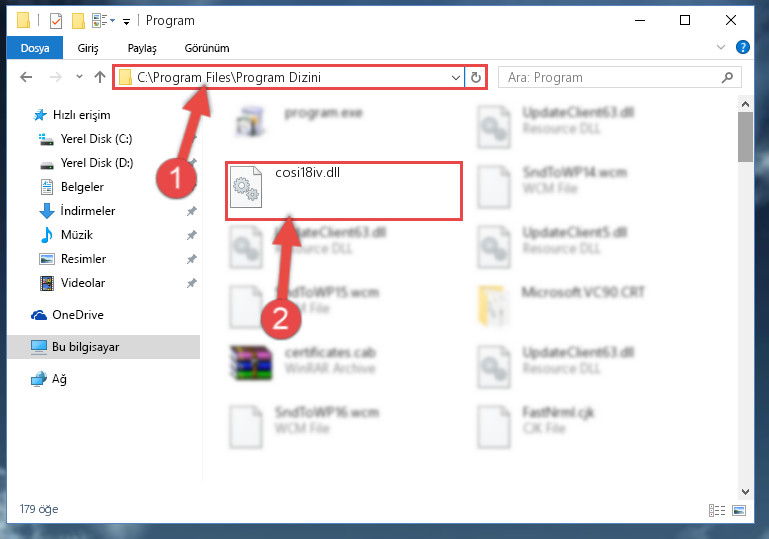Image resolution: width=769 pixels, height=539 pixels.
Task: Unpin Videolar using its pin icon
Action: point(191,283)
